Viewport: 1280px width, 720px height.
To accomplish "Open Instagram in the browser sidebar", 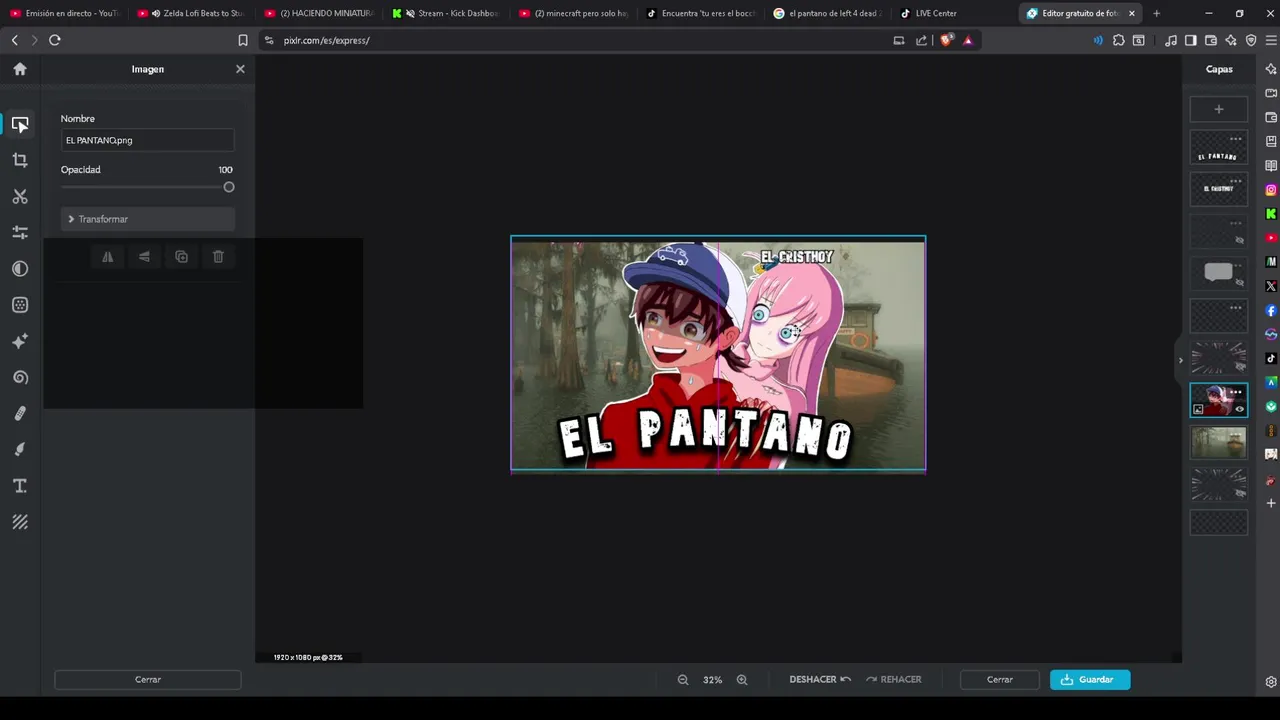I will coord(1271,190).
